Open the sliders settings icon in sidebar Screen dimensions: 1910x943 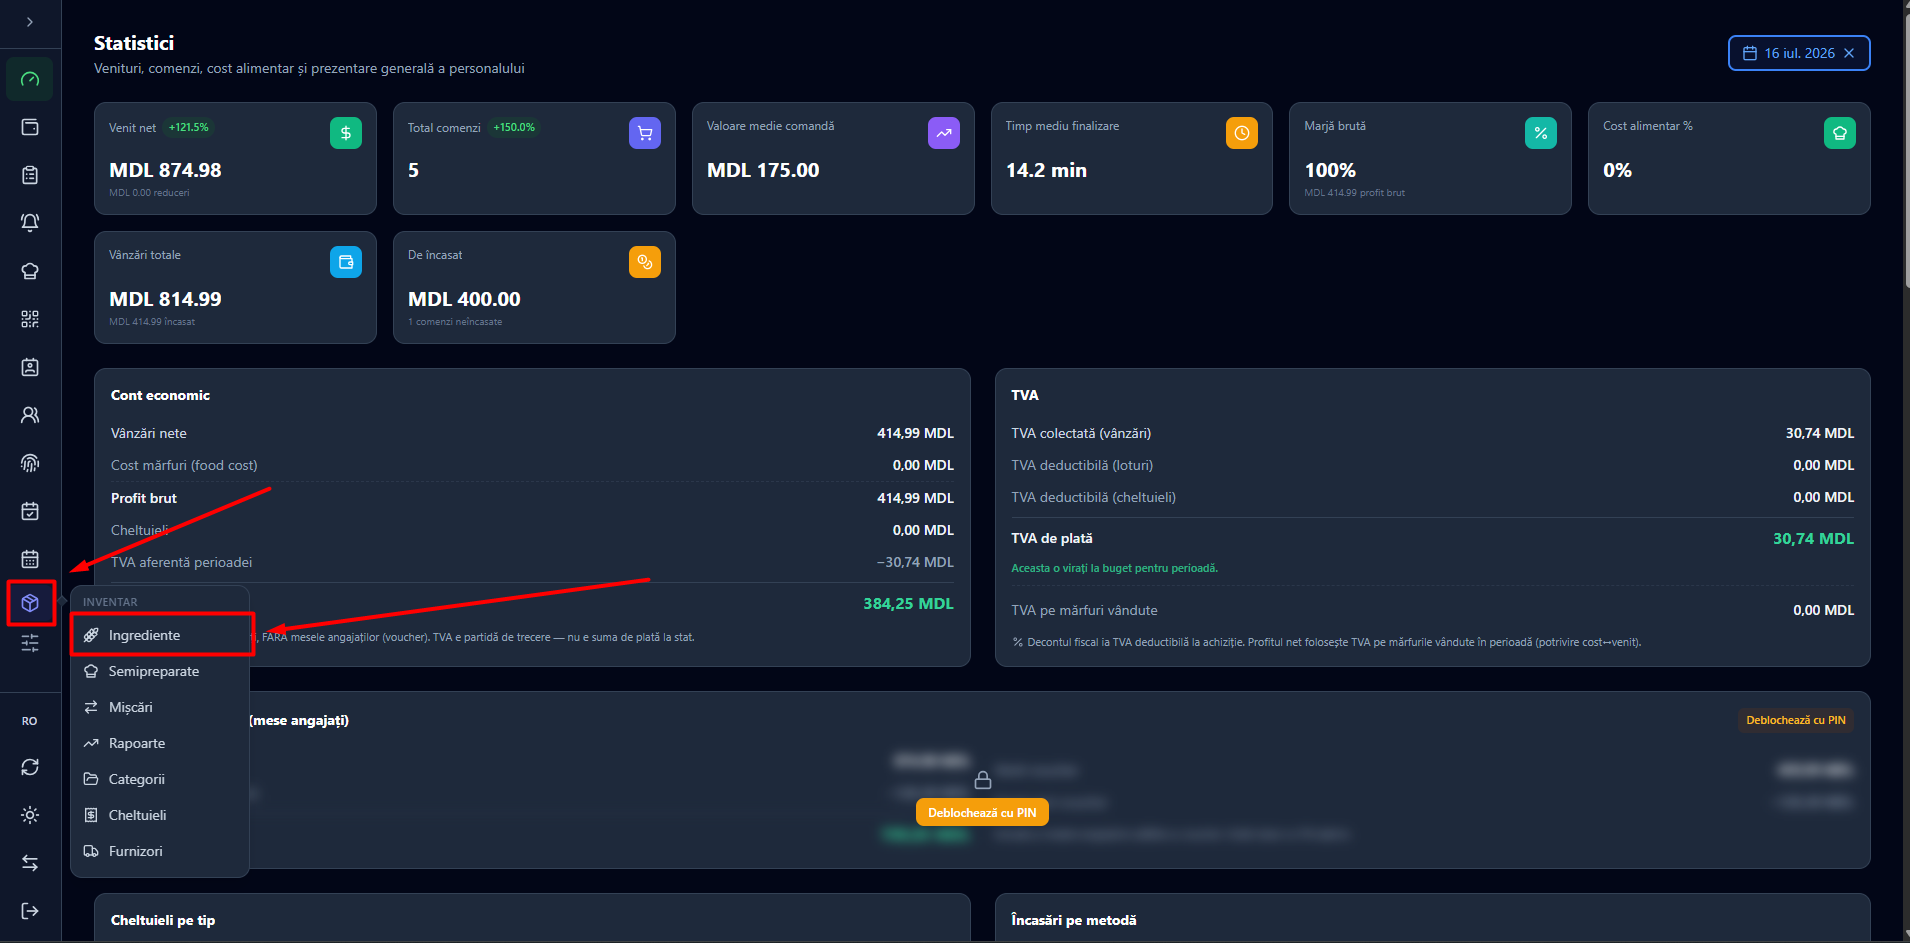30,643
